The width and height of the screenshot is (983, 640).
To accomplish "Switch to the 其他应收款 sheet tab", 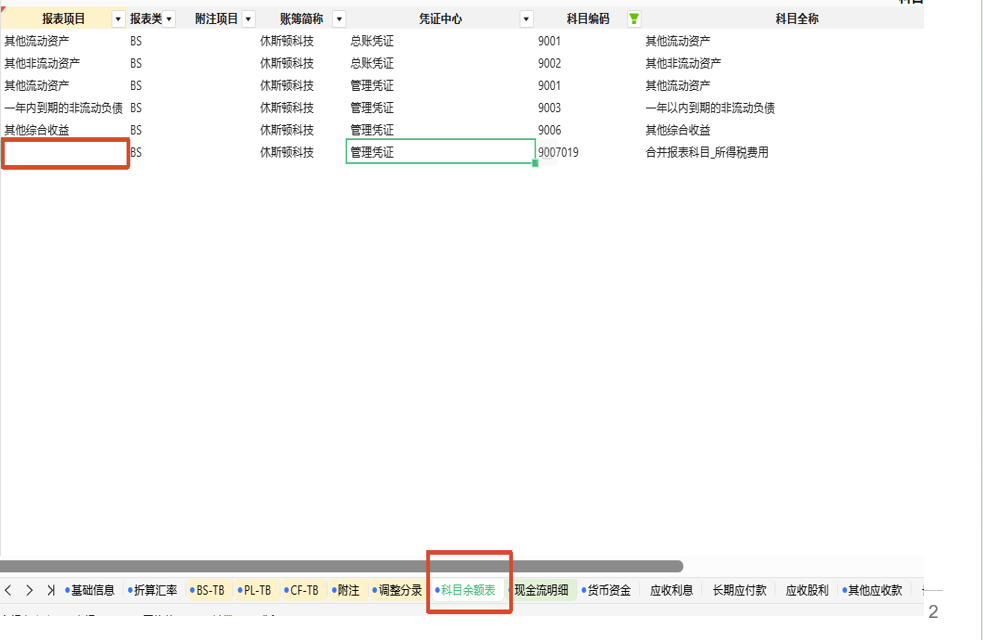I will click(x=873, y=590).
